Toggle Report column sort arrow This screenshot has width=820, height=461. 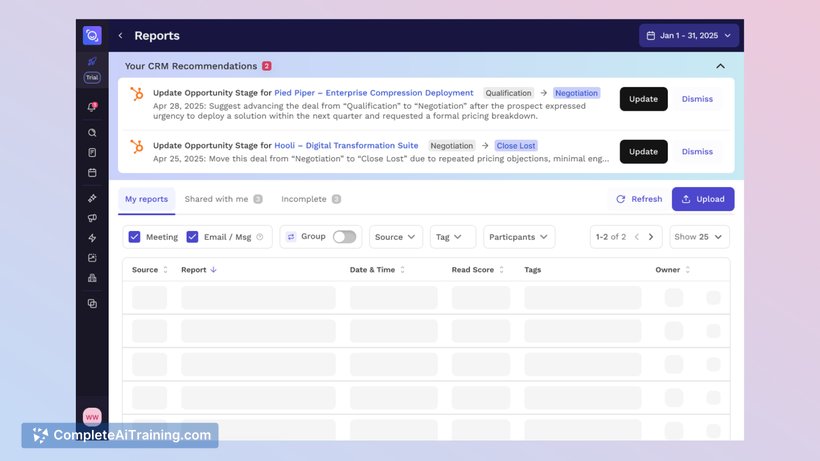tap(213, 270)
